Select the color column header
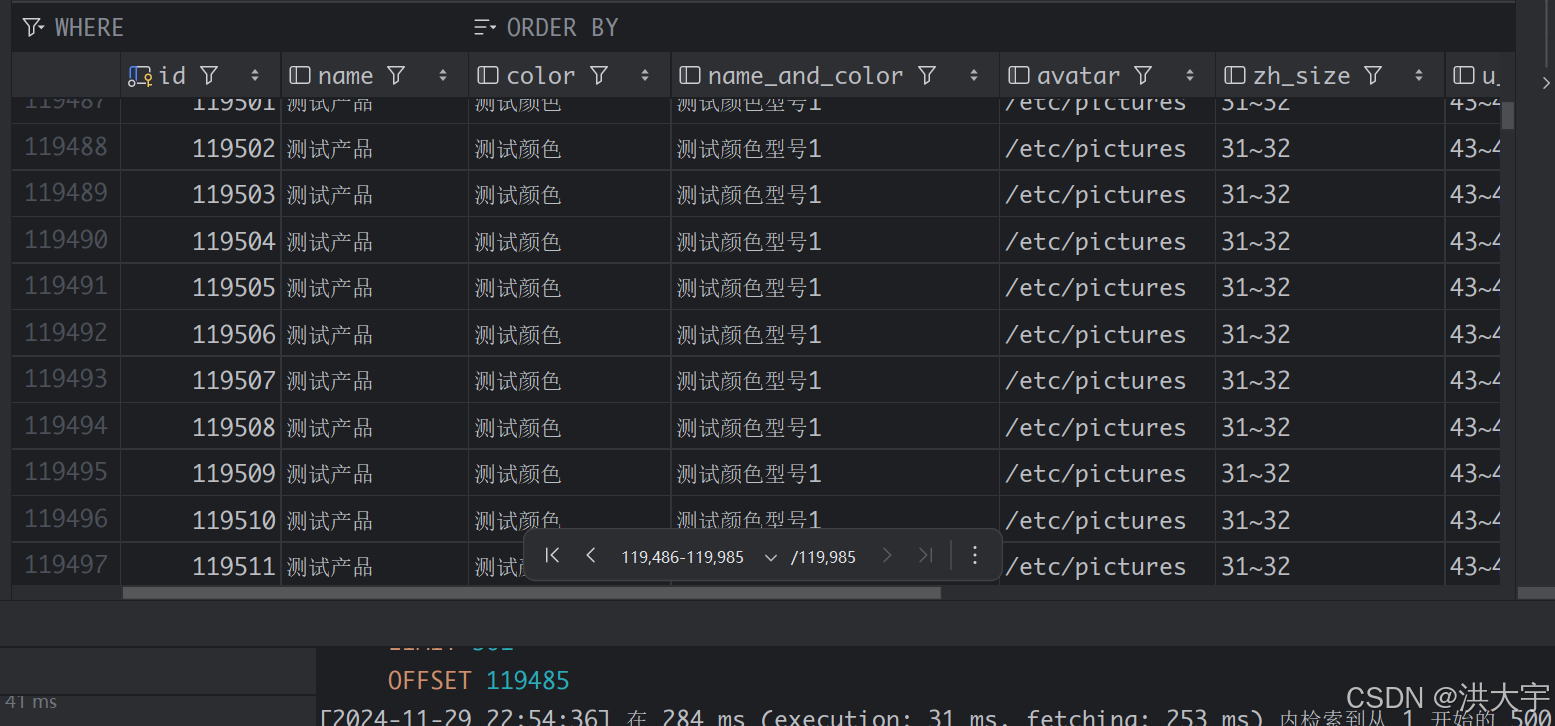 (570, 75)
